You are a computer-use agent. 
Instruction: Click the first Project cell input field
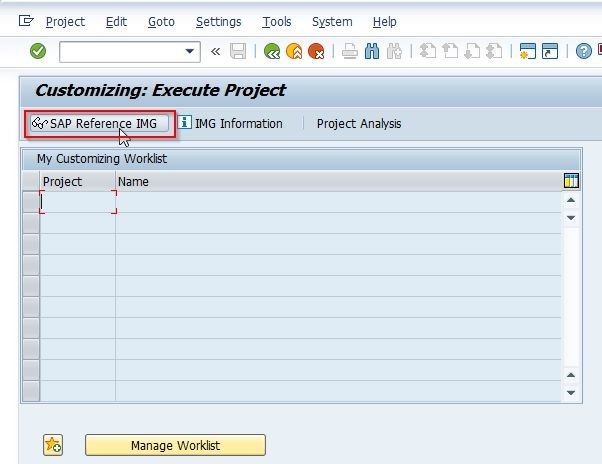tap(78, 202)
